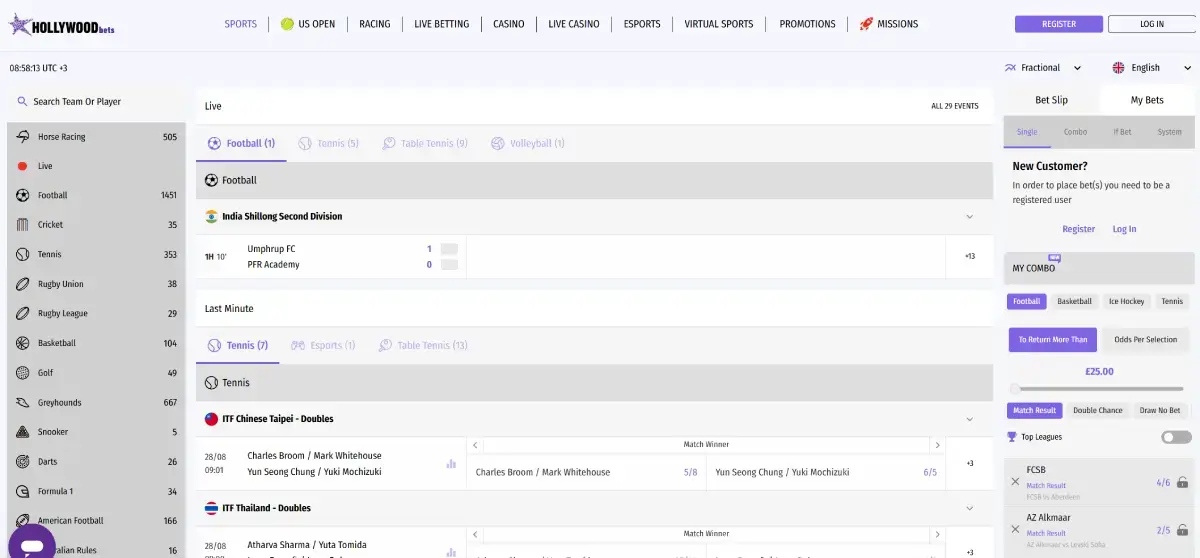Viewport: 1200px width, 558px height.
Task: Select the Basketball icon in sidebar
Action: [x=22, y=343]
